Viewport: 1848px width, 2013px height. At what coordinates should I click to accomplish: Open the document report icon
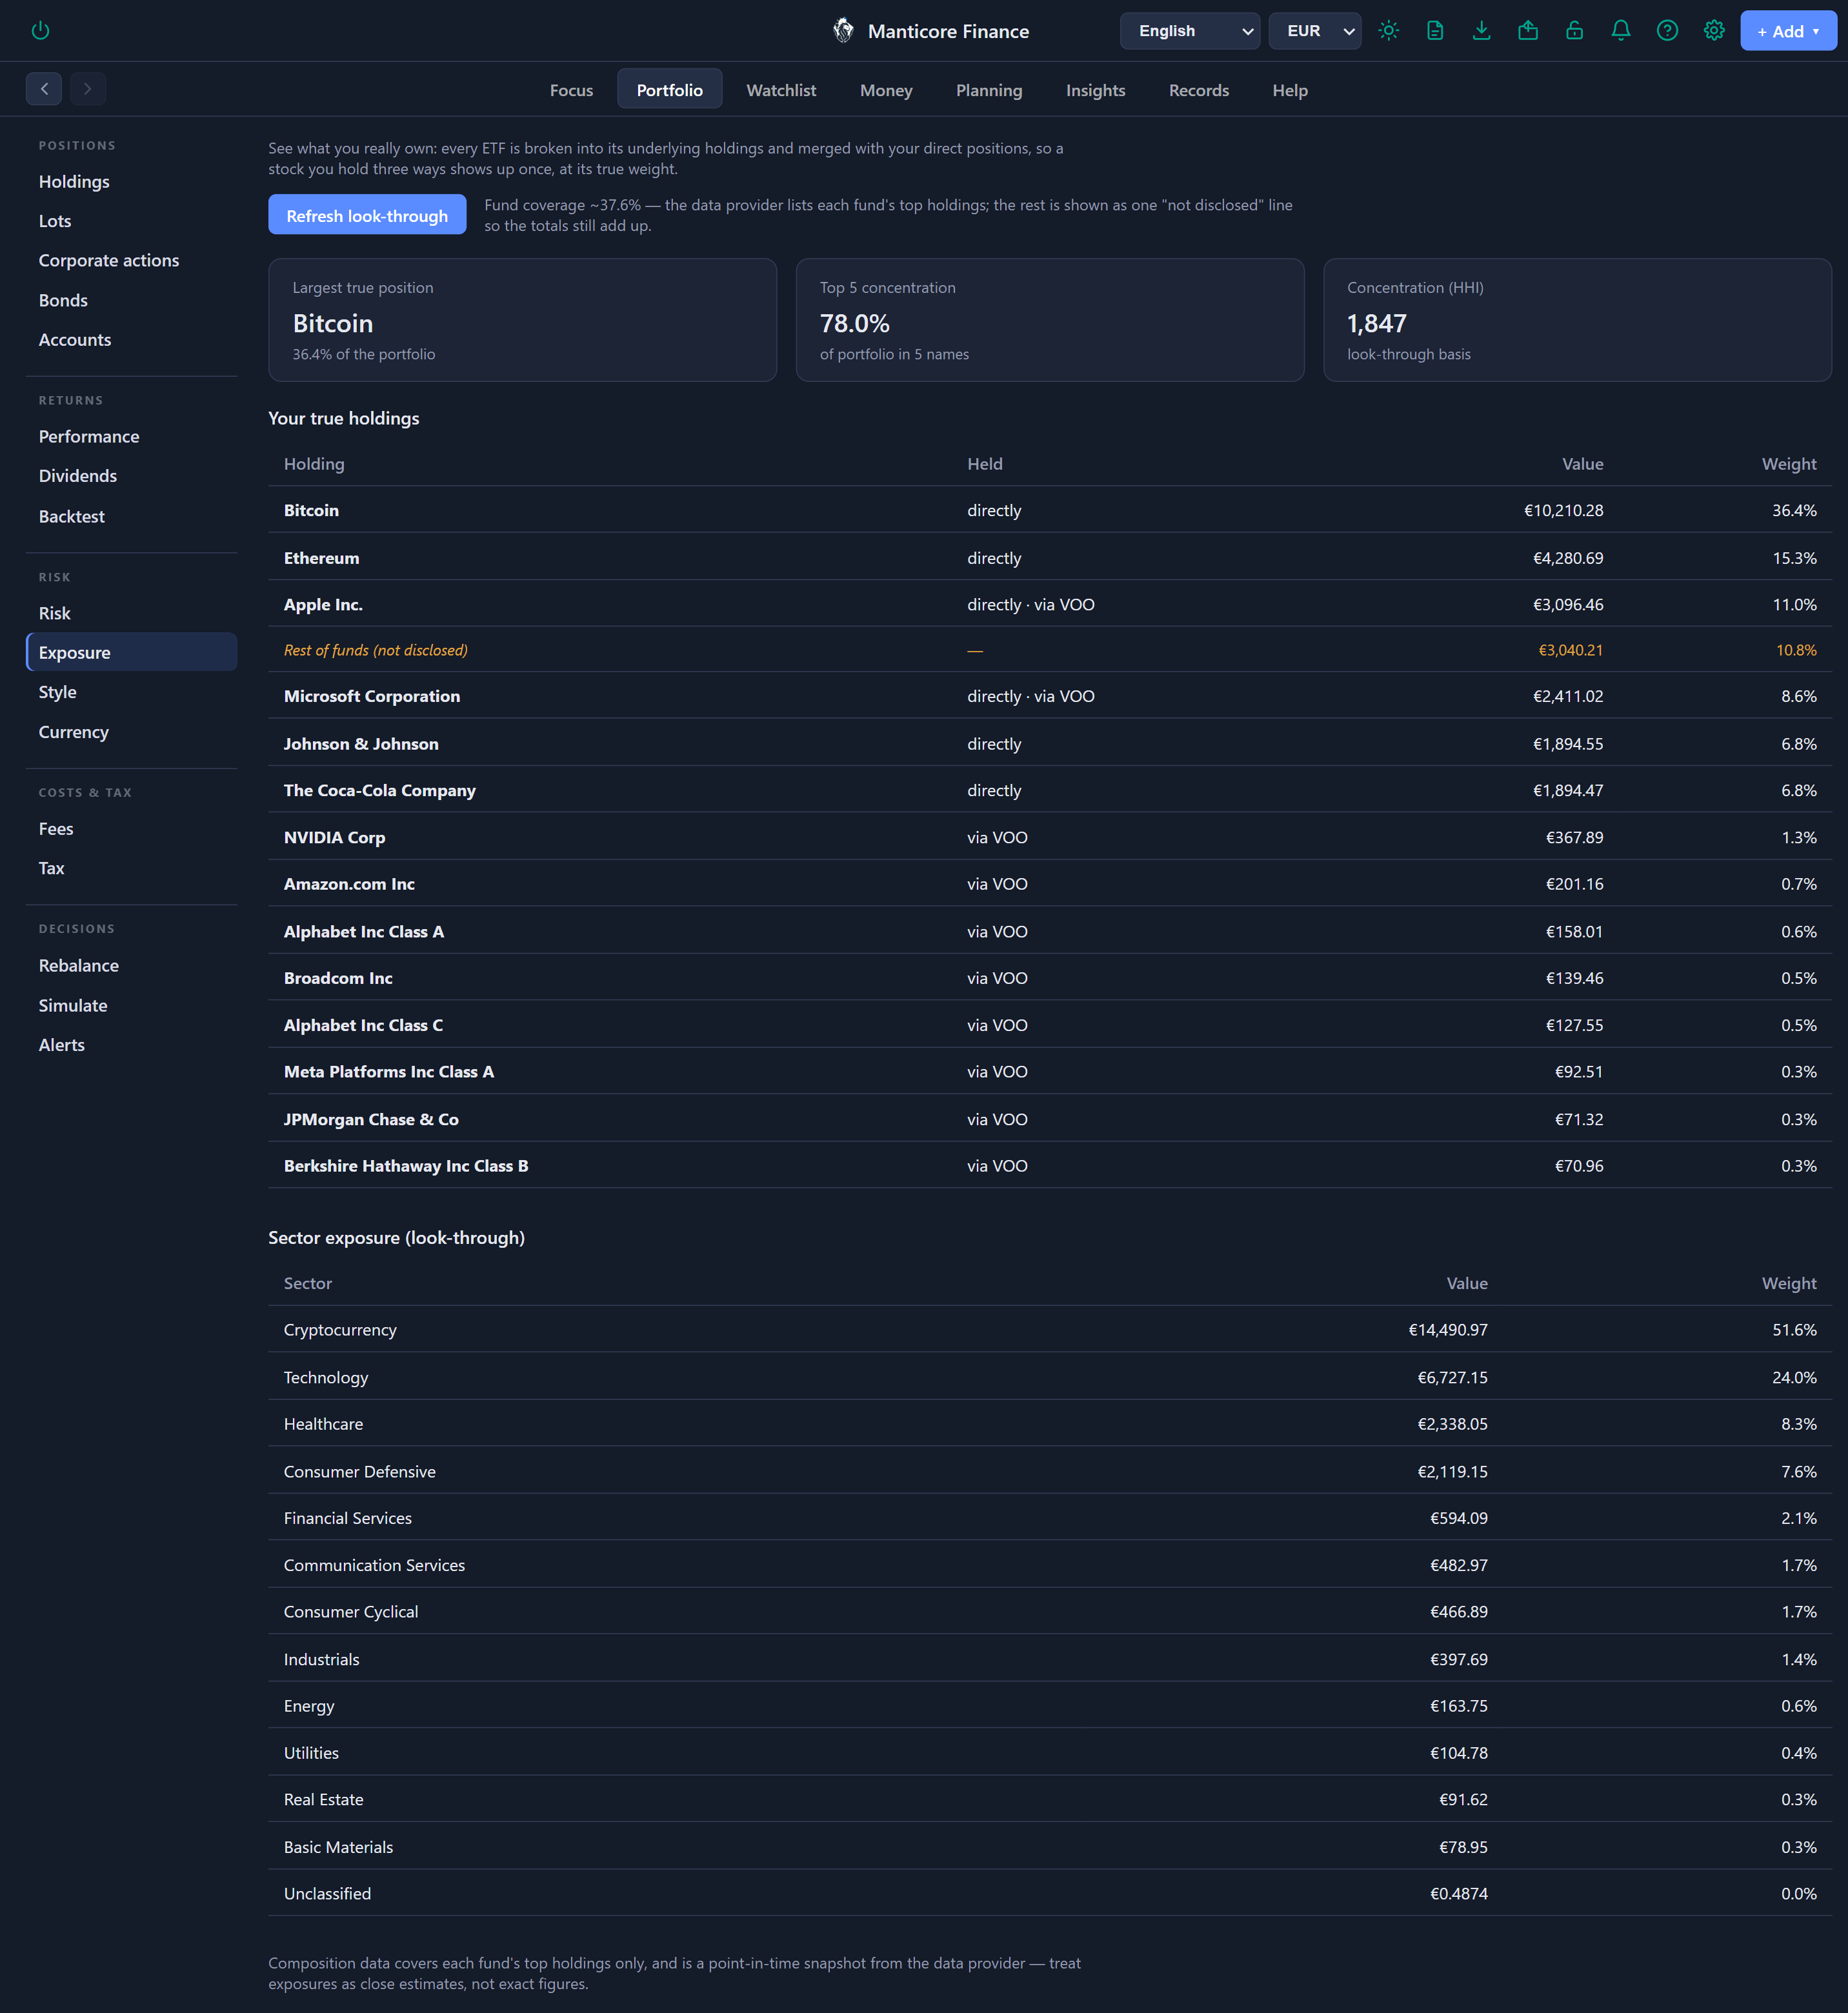pos(1435,30)
